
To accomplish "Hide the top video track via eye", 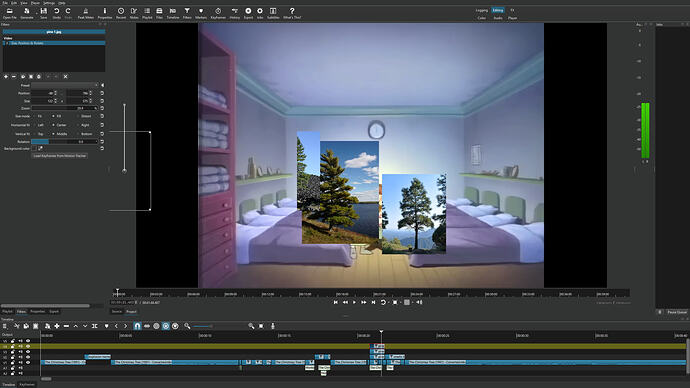I will coord(28,341).
